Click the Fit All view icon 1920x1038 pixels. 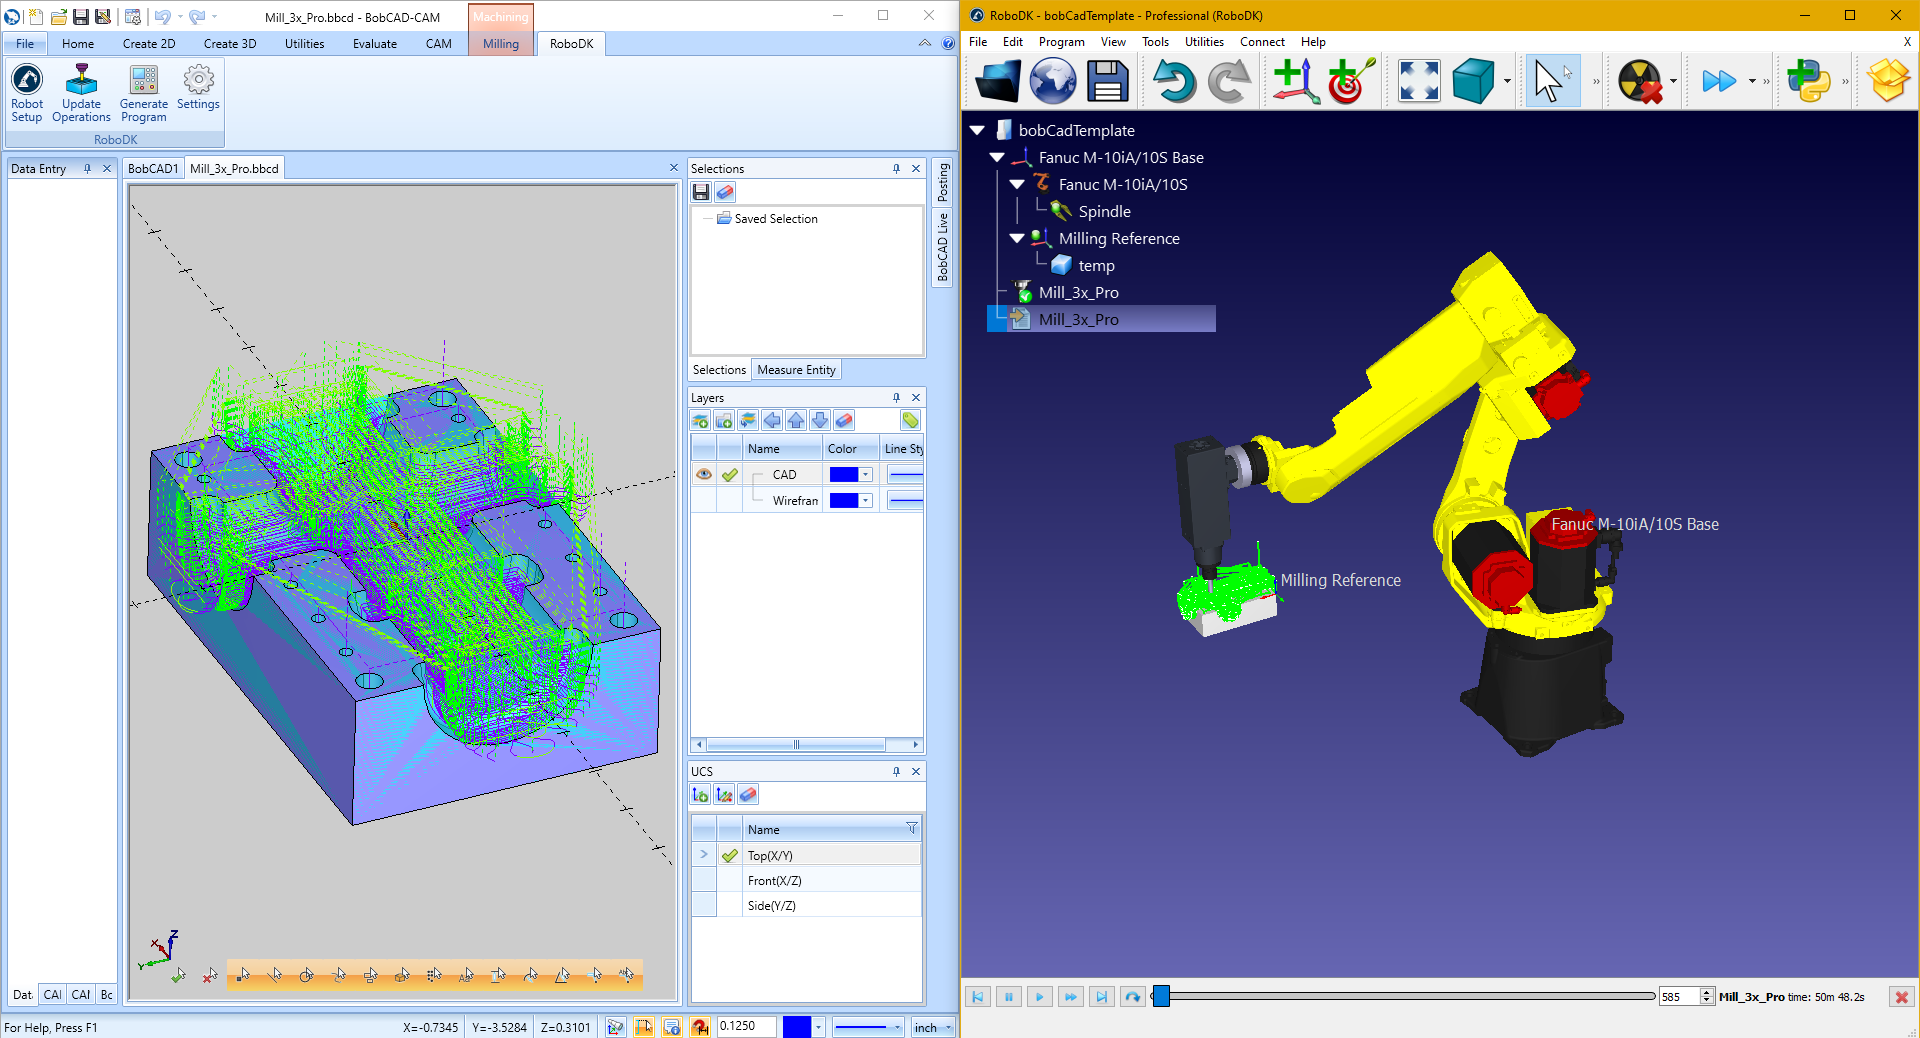(x=1418, y=81)
